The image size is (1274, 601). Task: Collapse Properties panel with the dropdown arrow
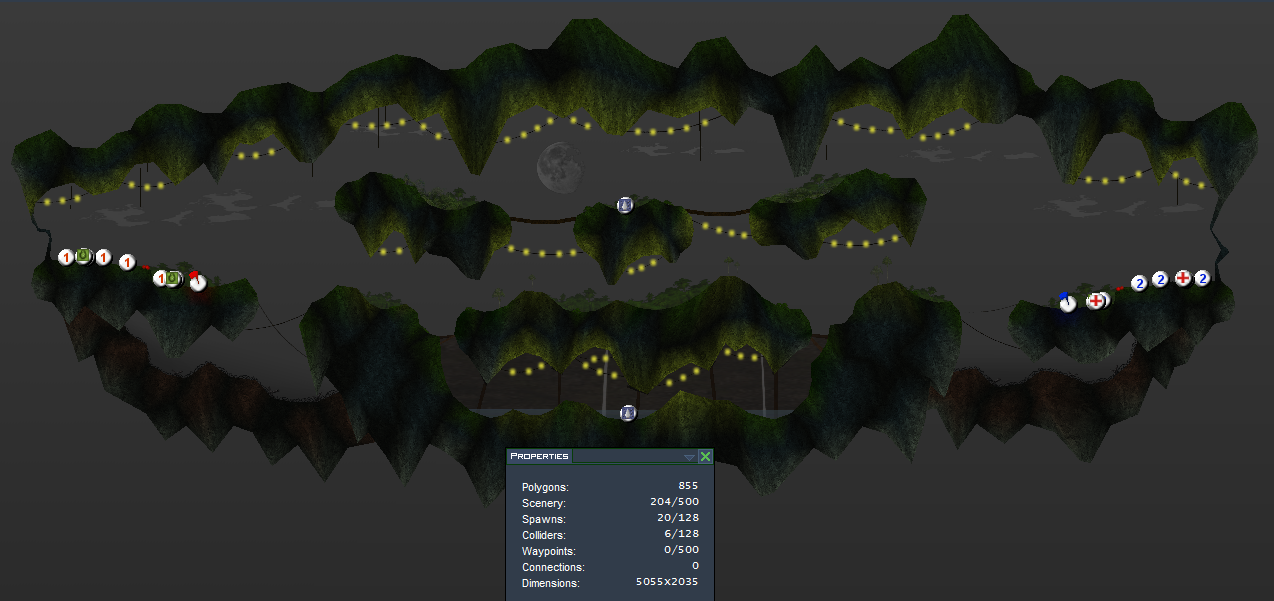[689, 457]
